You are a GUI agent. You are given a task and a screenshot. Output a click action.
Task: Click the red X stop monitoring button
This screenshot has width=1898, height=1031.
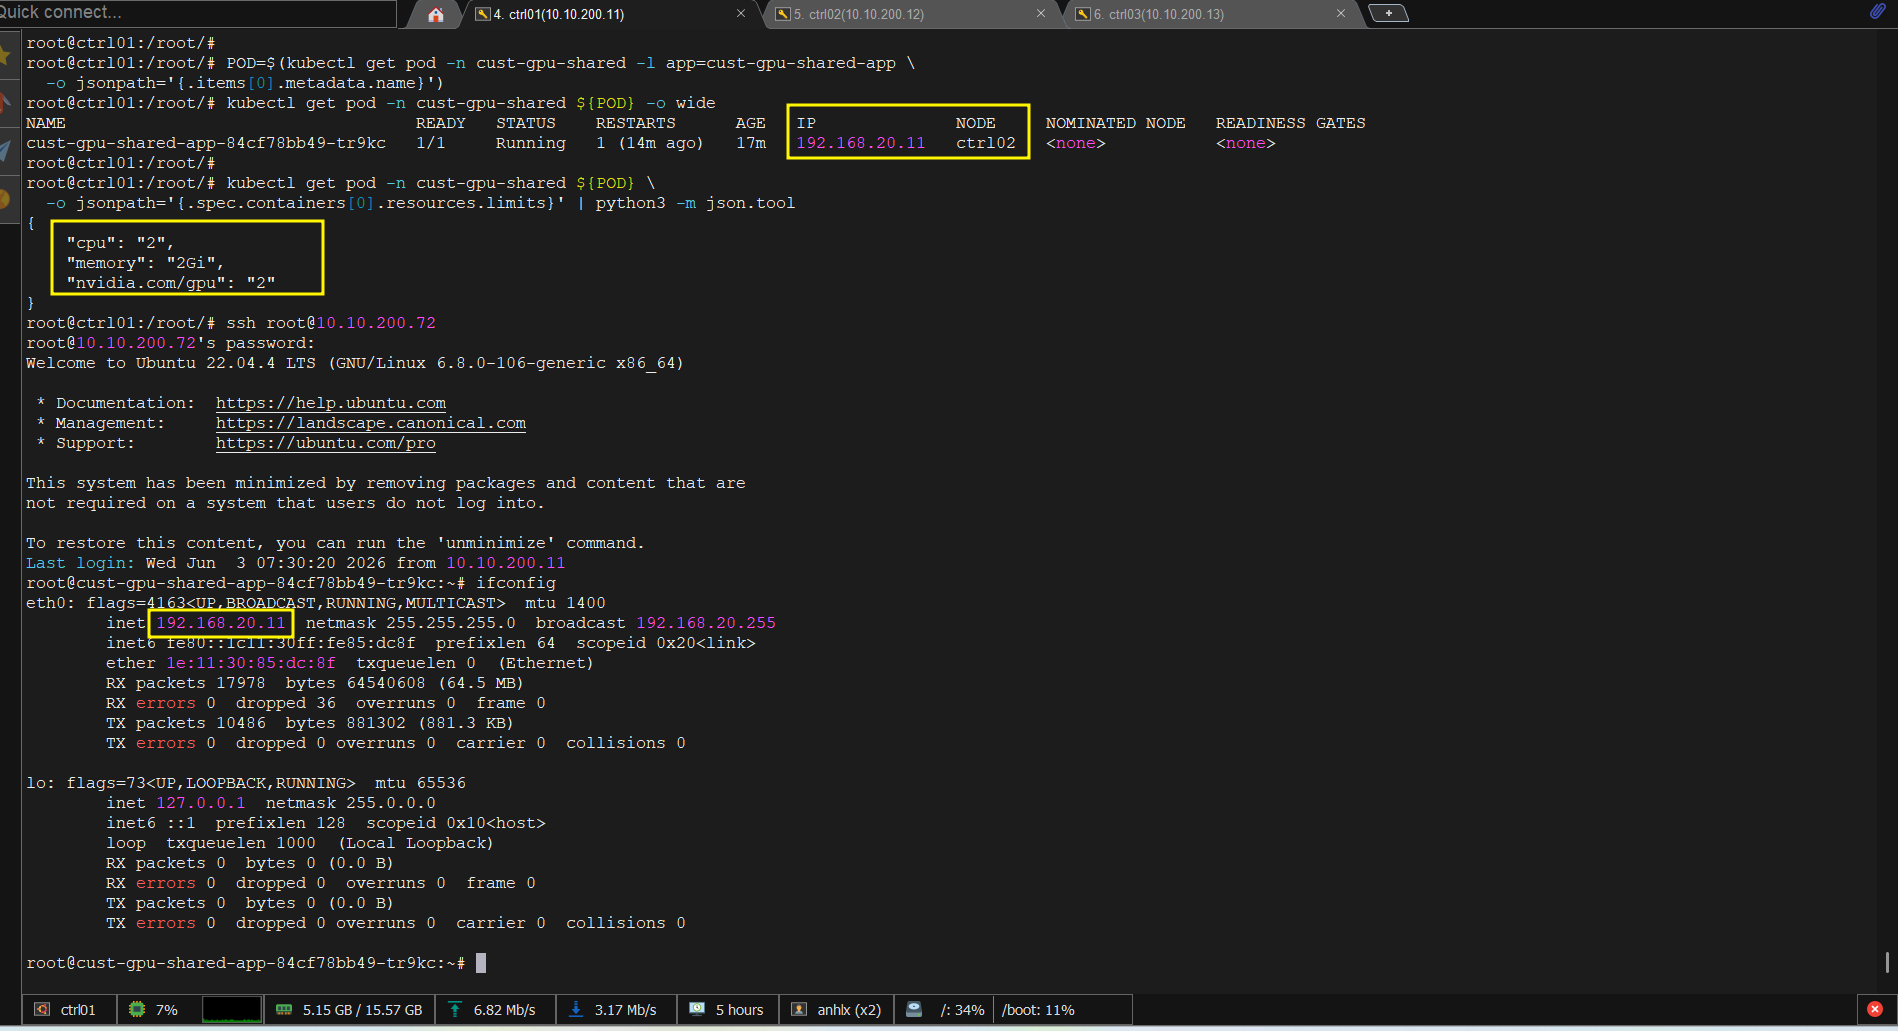point(1875,1010)
